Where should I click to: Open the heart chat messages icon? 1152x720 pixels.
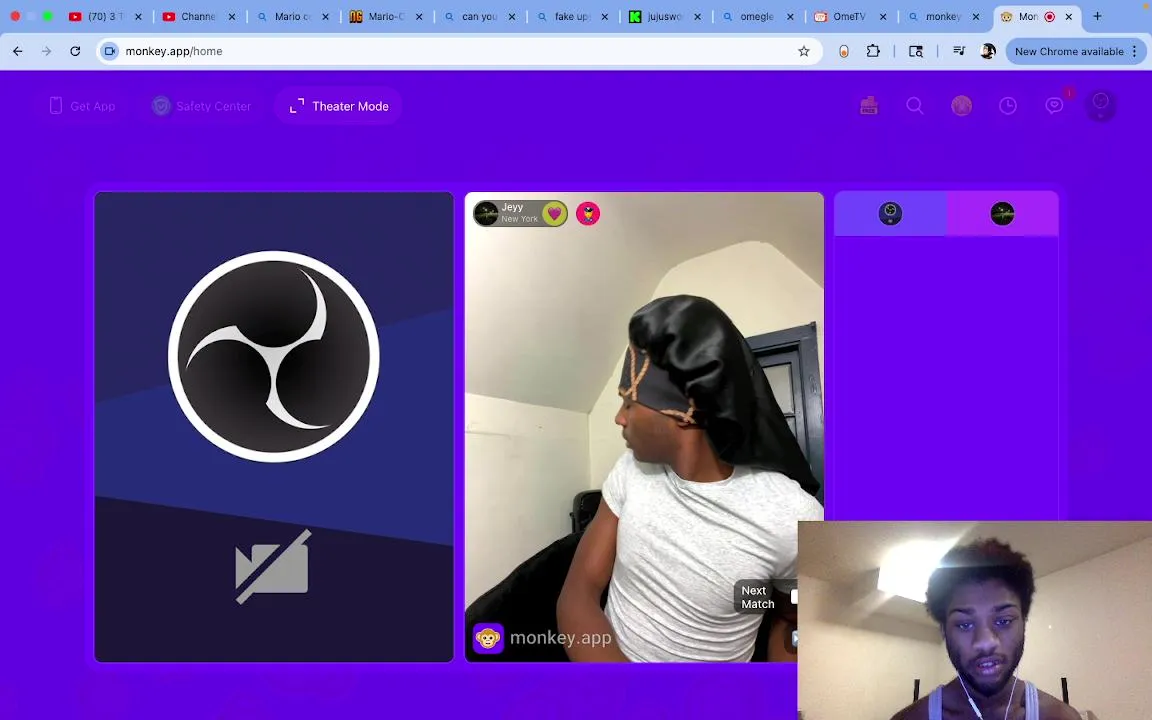pos(1054,106)
